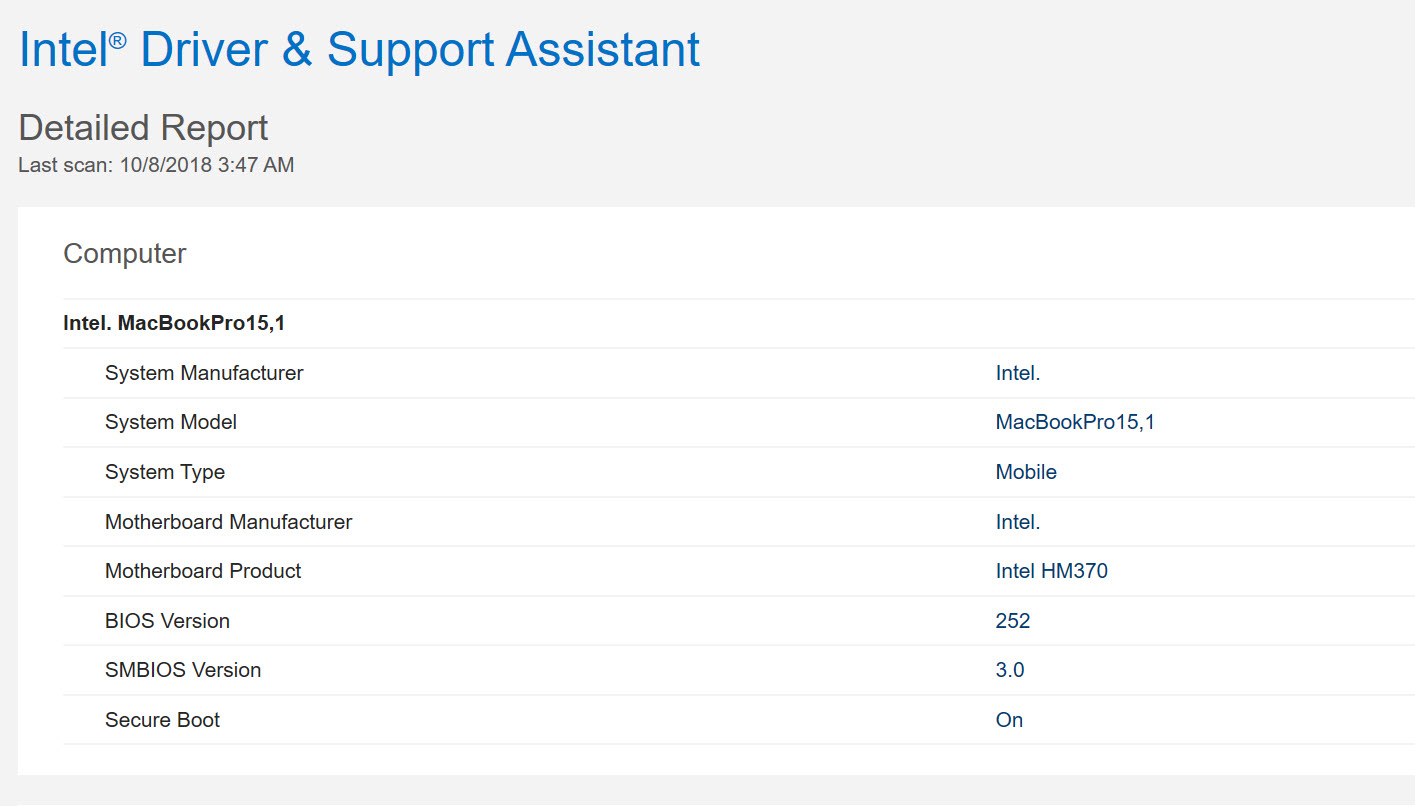Select the Intel HM370 value

point(1051,571)
